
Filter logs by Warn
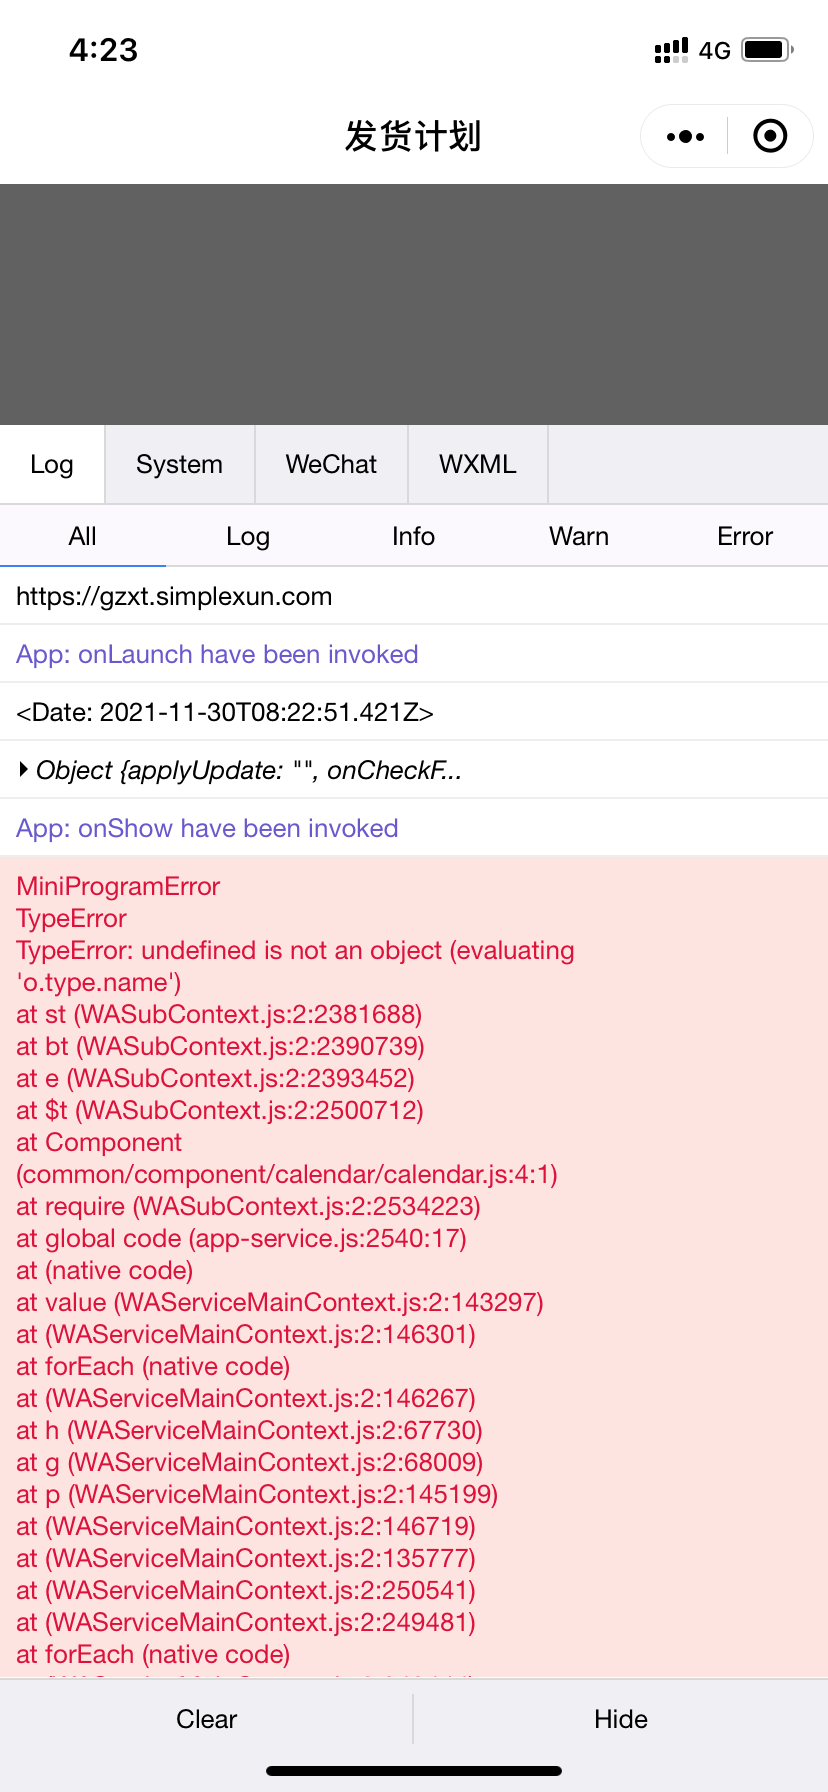pyautogui.click(x=579, y=536)
